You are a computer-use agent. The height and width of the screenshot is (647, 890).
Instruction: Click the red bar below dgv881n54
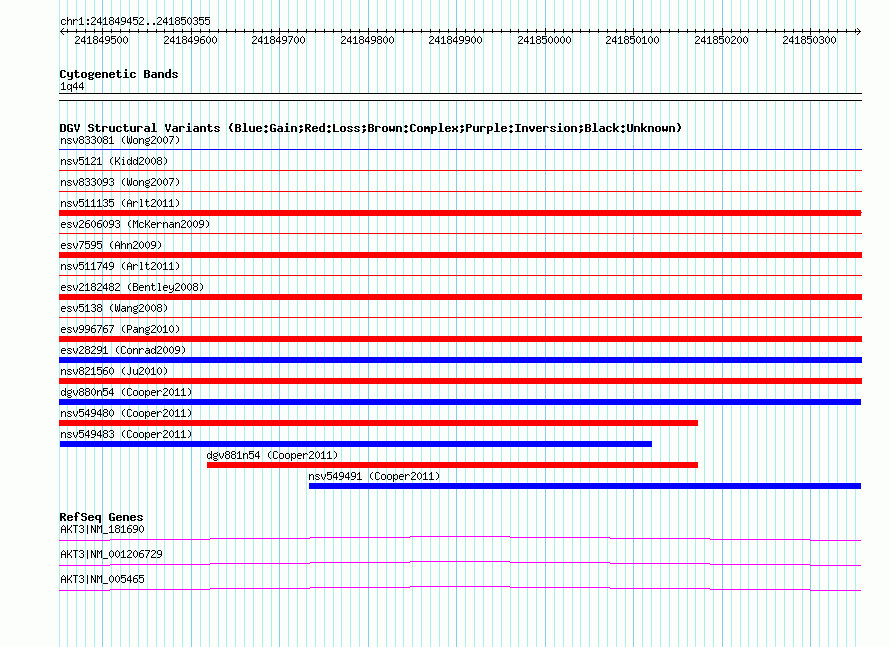[x=452, y=465]
